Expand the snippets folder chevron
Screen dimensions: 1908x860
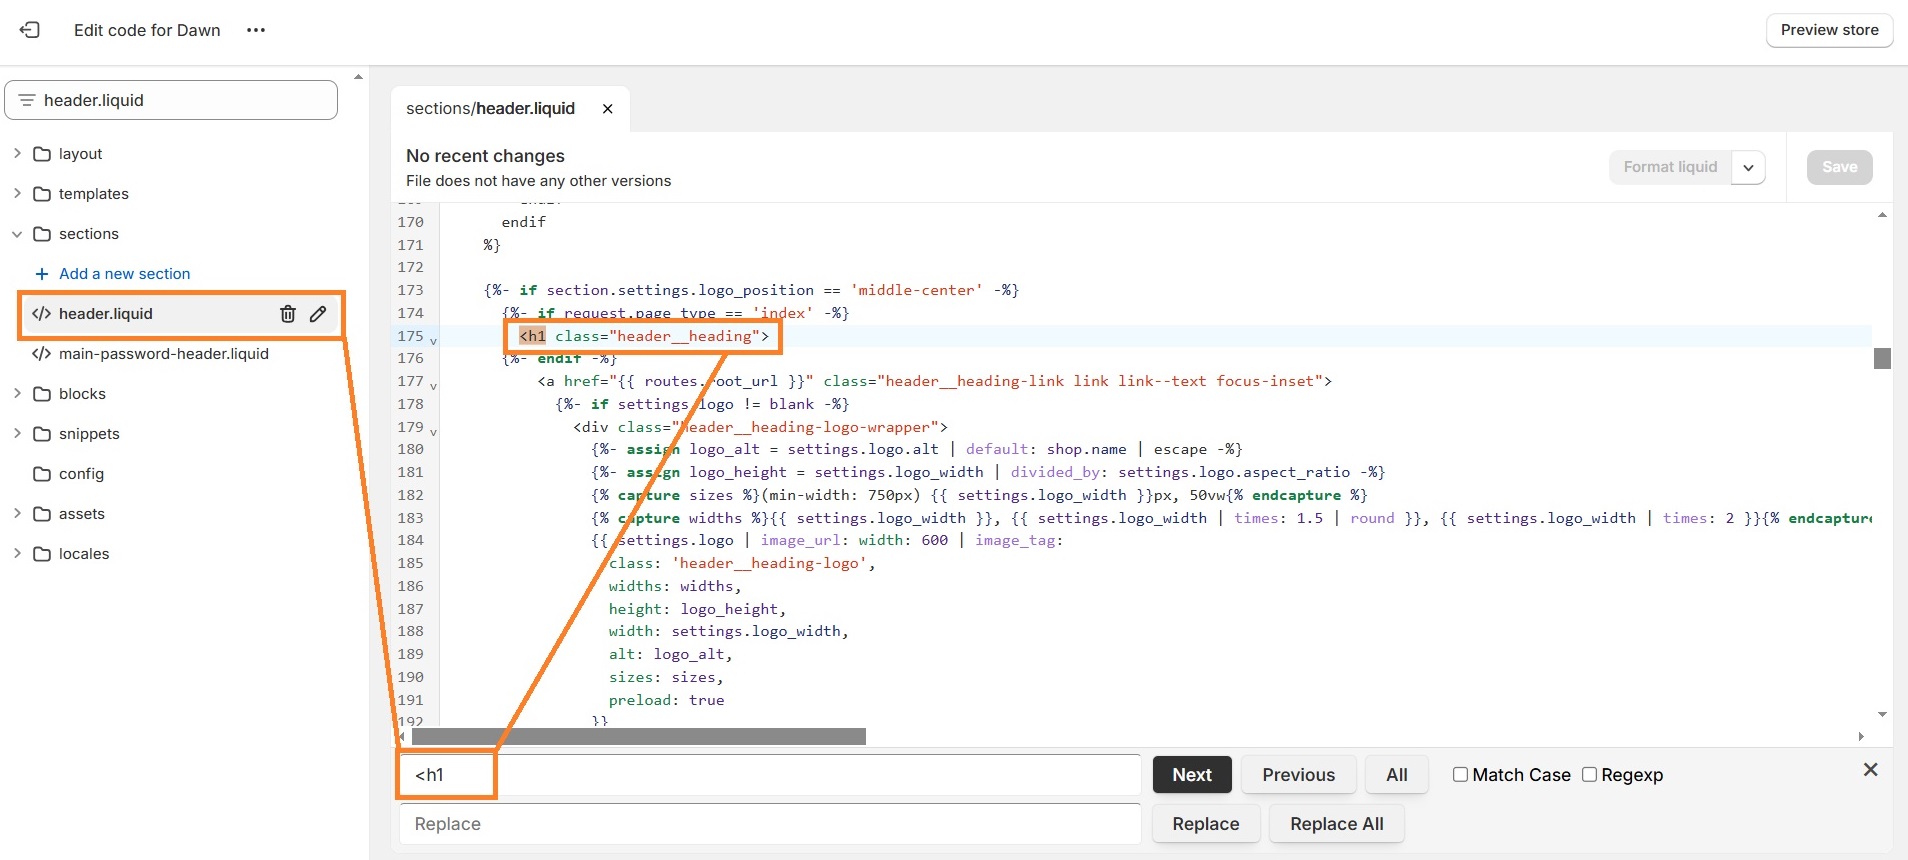17,433
